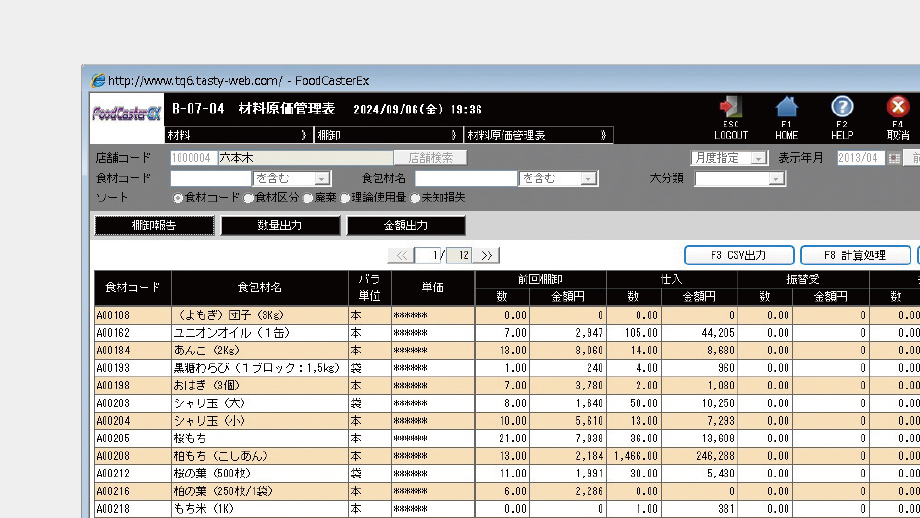Open HELP with the question mark icon
The image size is (920, 518).
[842, 107]
